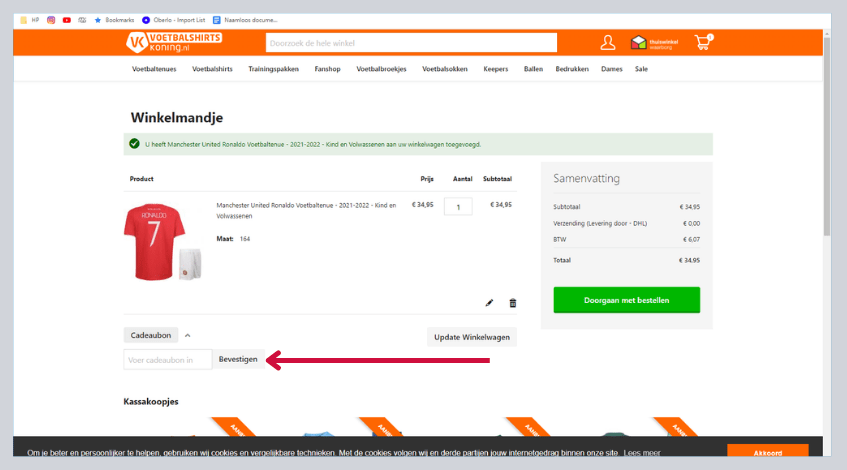847x470 pixels.
Task: Open the YouTube bookmark icon
Action: tap(66, 19)
